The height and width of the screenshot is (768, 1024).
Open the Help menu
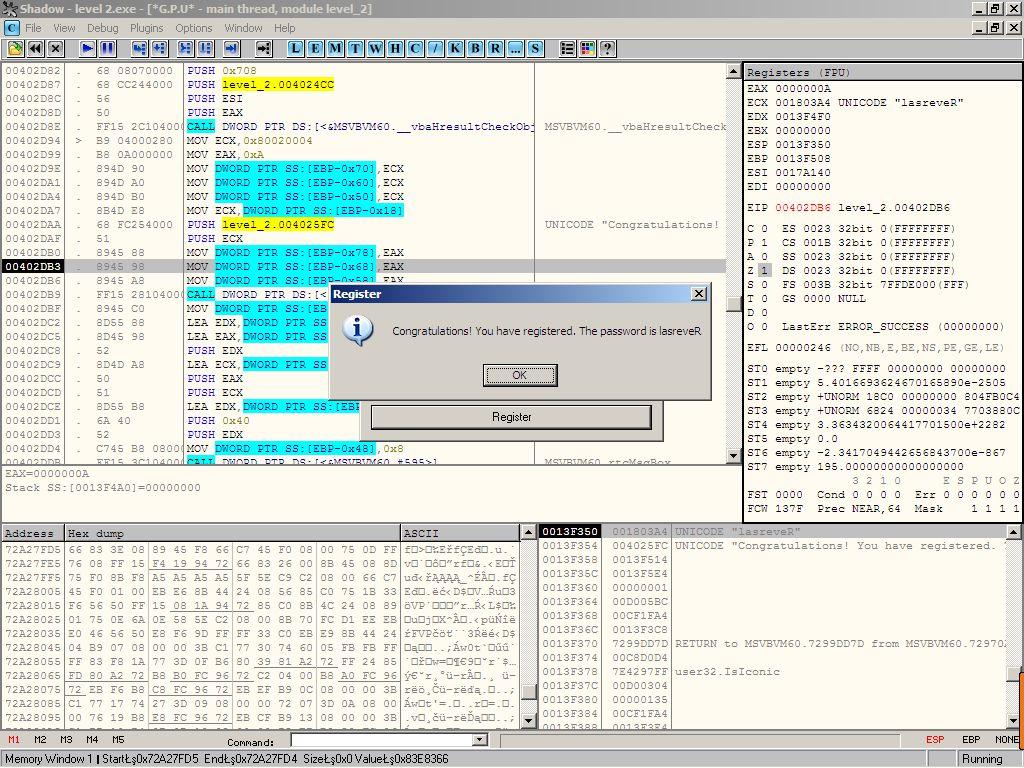coord(284,28)
